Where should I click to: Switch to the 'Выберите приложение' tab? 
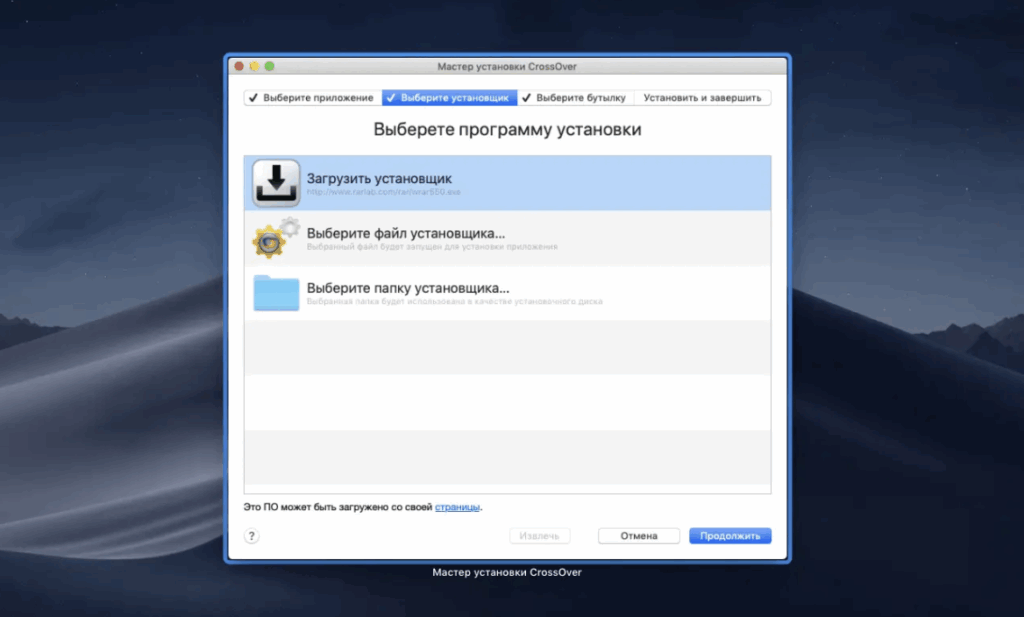click(313, 98)
